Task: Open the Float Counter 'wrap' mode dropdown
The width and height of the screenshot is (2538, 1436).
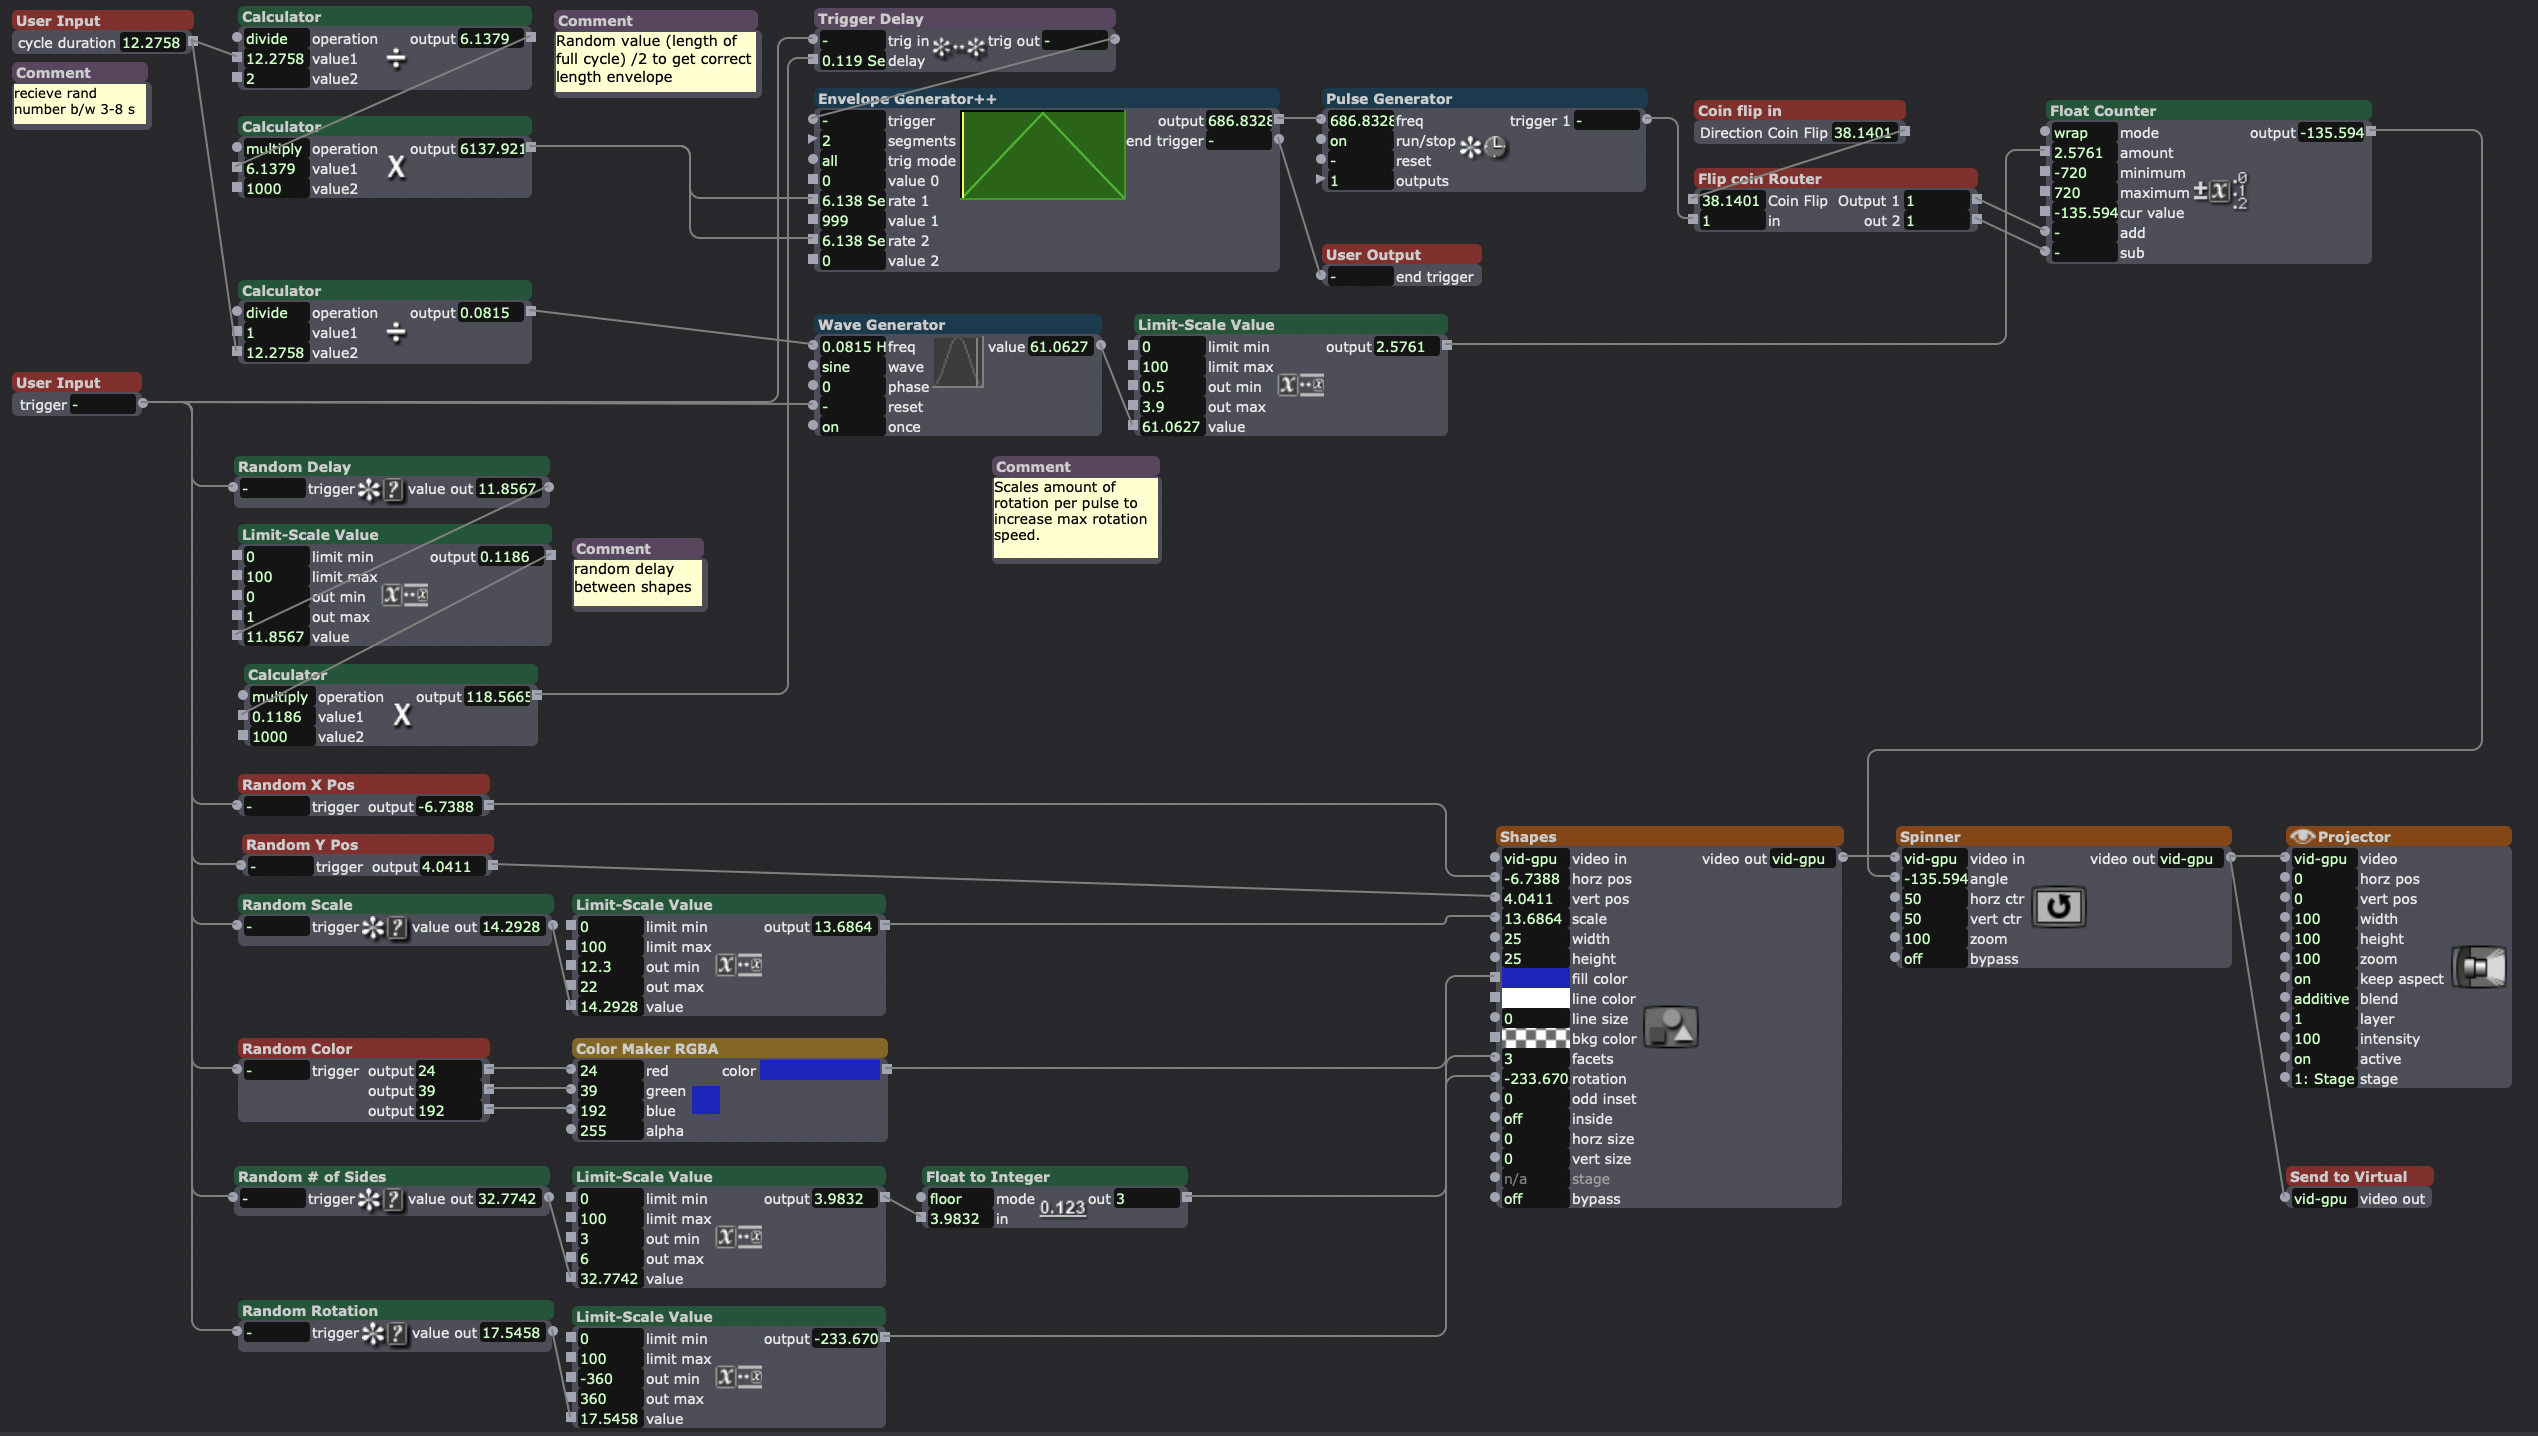Action: pyautogui.click(x=2083, y=133)
